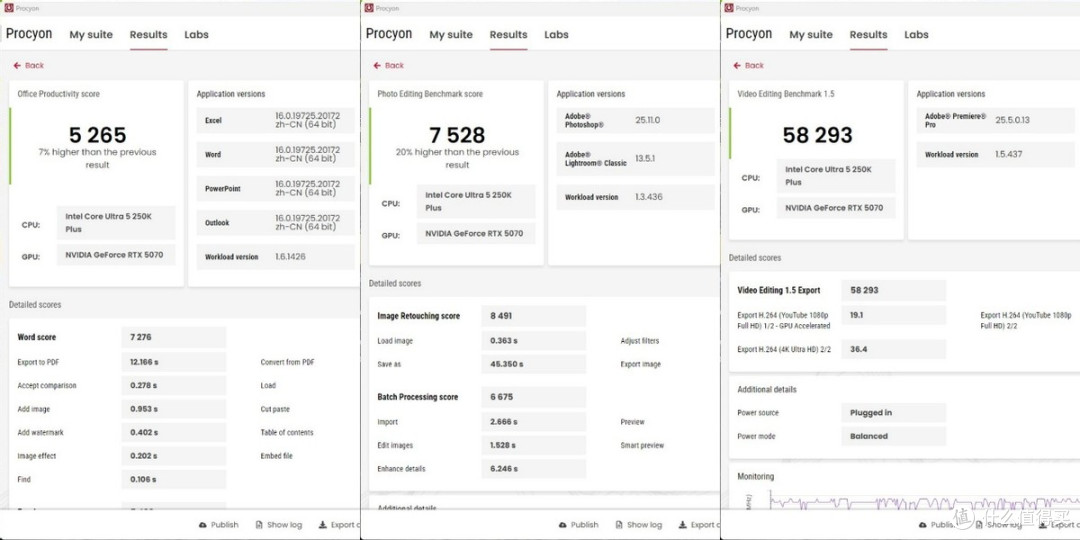Go back in the Photo Editing window
Viewport: 1080px width, 540px height.
(388, 65)
